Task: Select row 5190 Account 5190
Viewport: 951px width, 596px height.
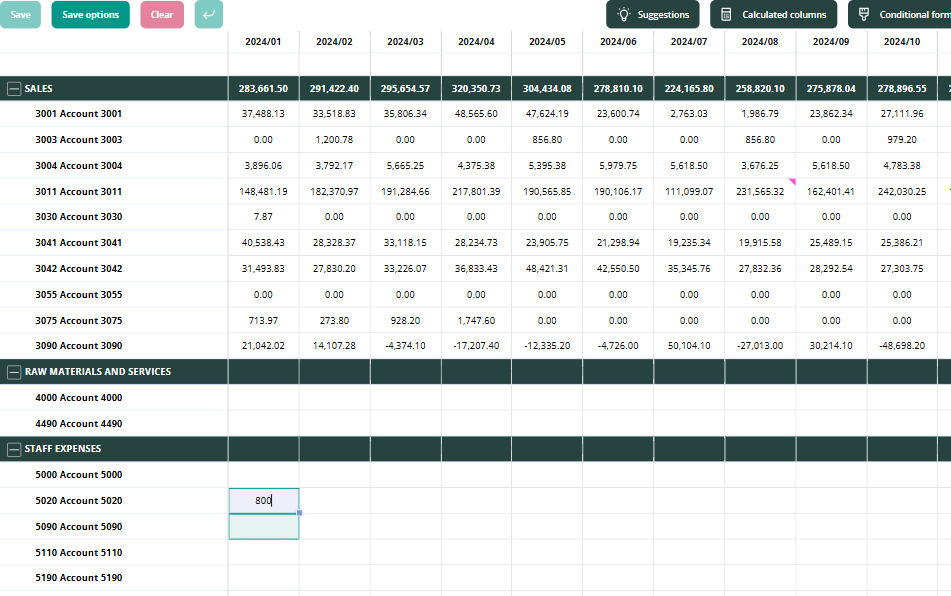Action: click(x=78, y=578)
